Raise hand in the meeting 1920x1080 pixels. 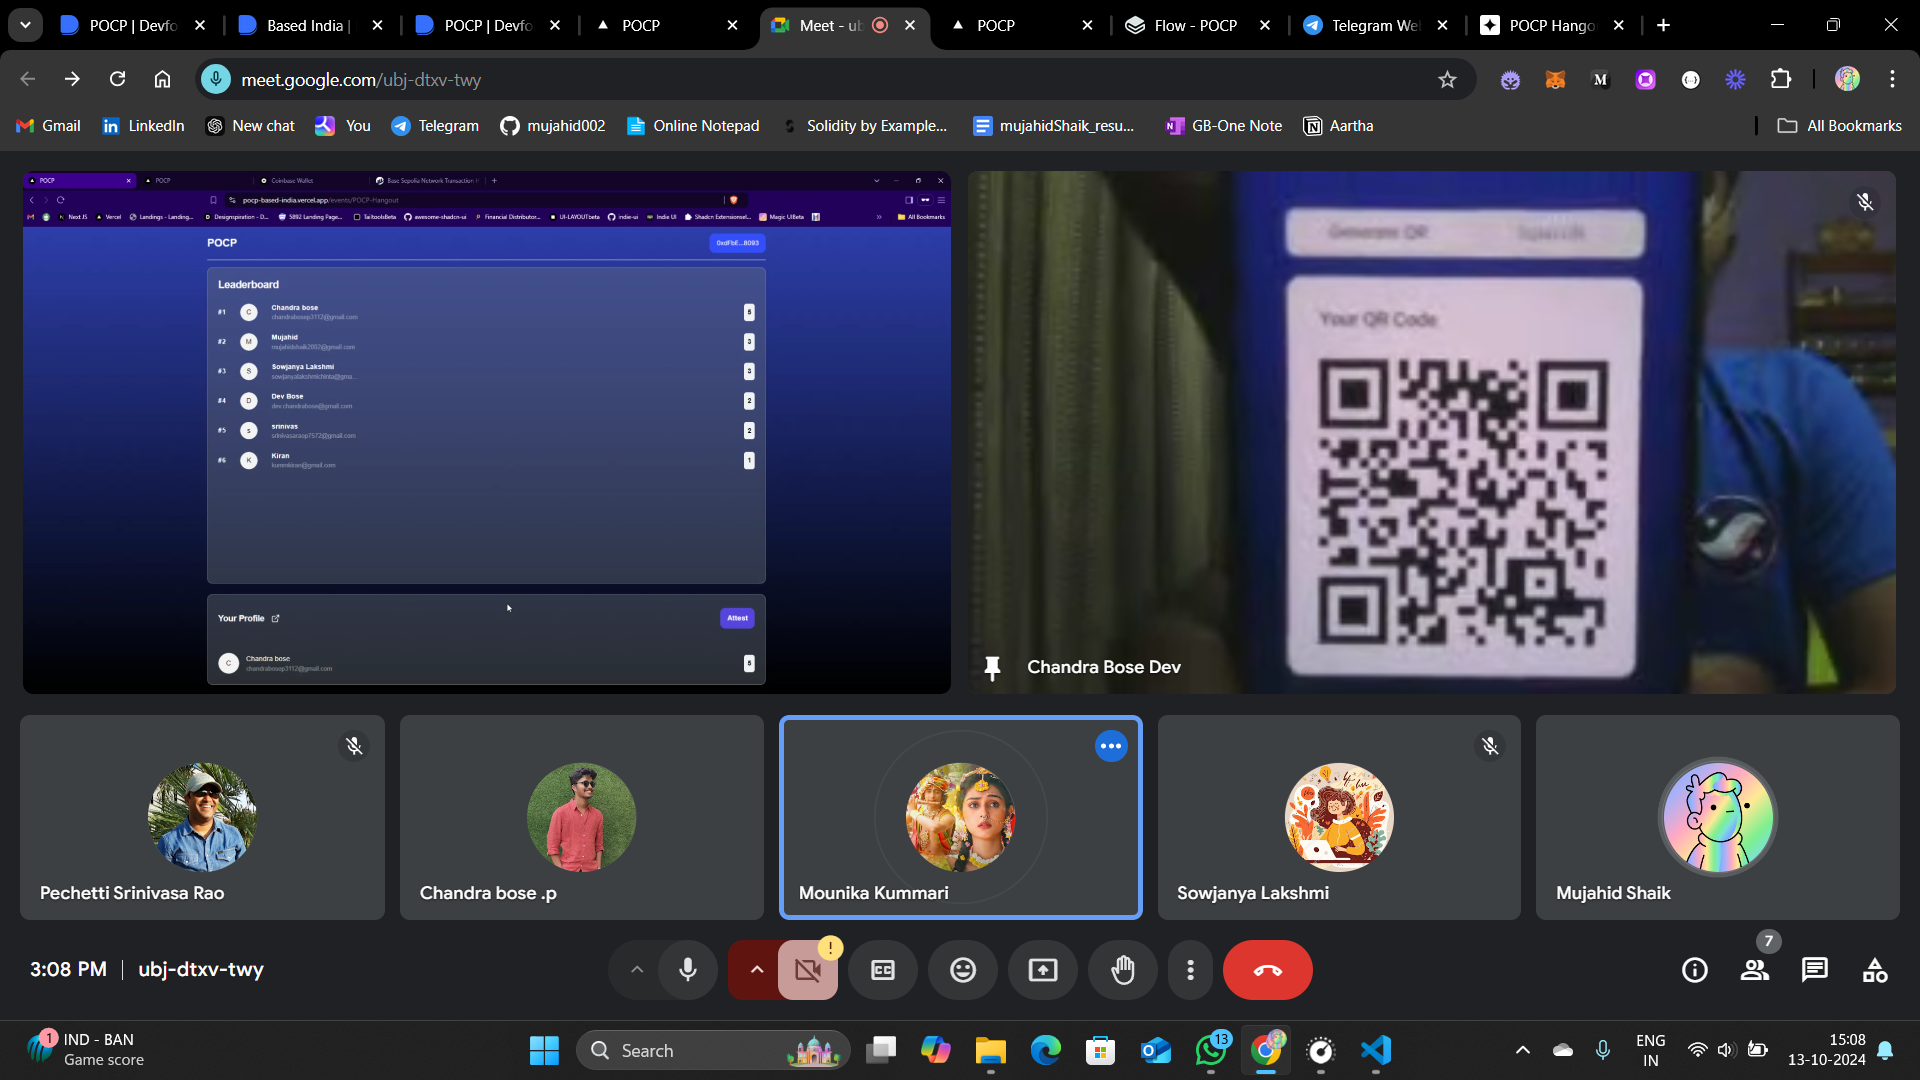click(1123, 970)
